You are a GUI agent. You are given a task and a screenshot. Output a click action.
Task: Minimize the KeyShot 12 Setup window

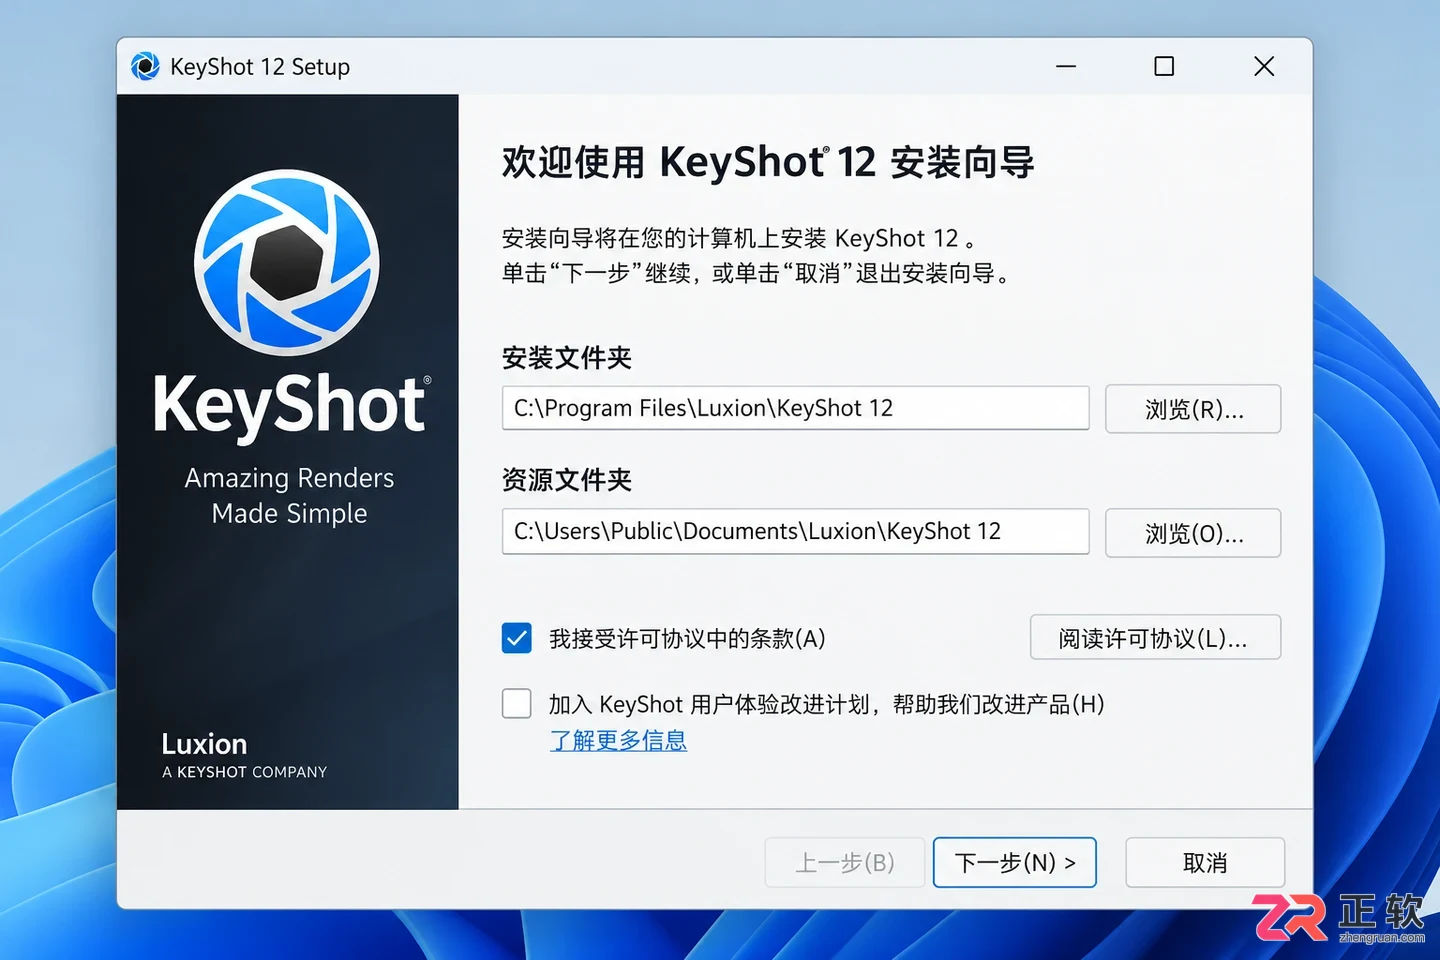(1066, 66)
